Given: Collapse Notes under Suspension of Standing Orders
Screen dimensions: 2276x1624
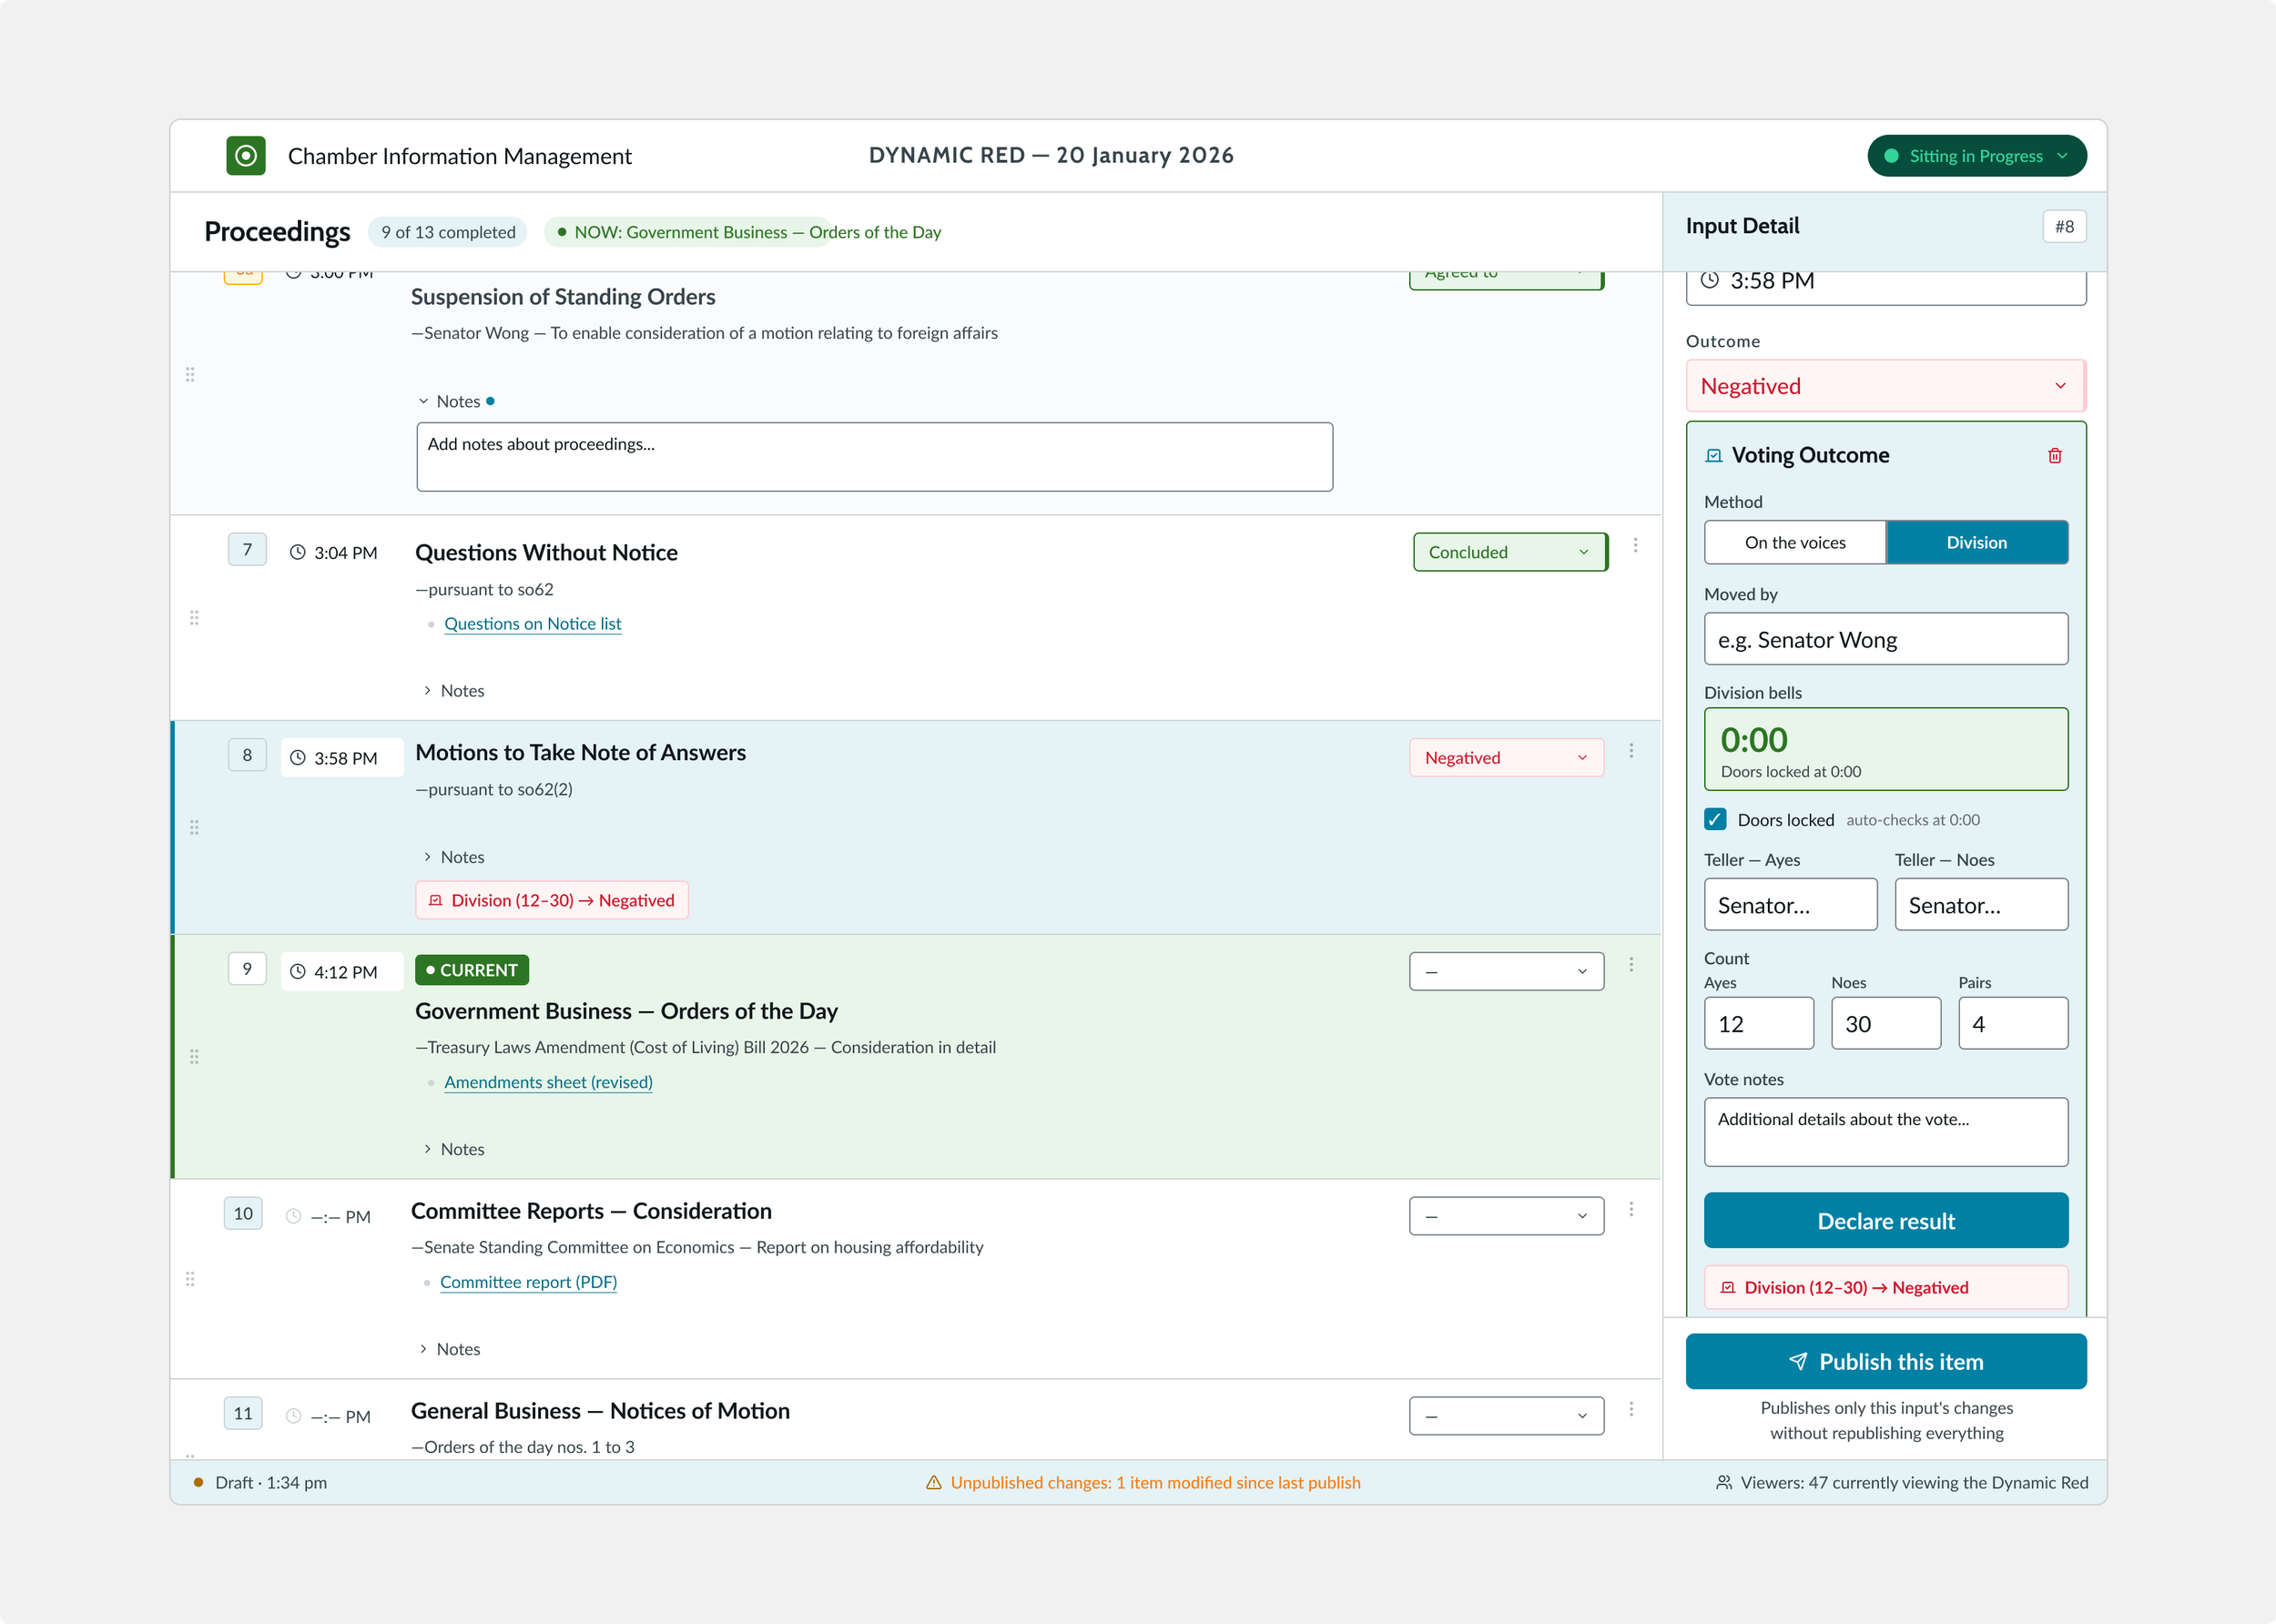Looking at the screenshot, I should click(455, 401).
